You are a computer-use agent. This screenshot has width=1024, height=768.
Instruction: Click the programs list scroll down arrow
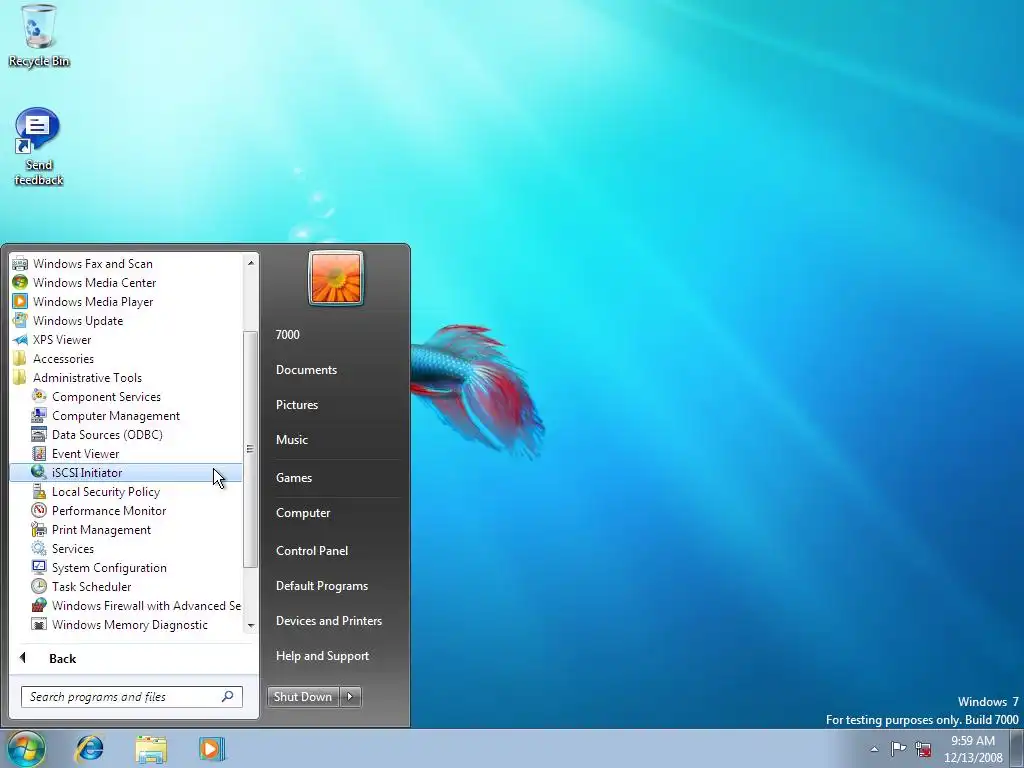click(x=250, y=626)
